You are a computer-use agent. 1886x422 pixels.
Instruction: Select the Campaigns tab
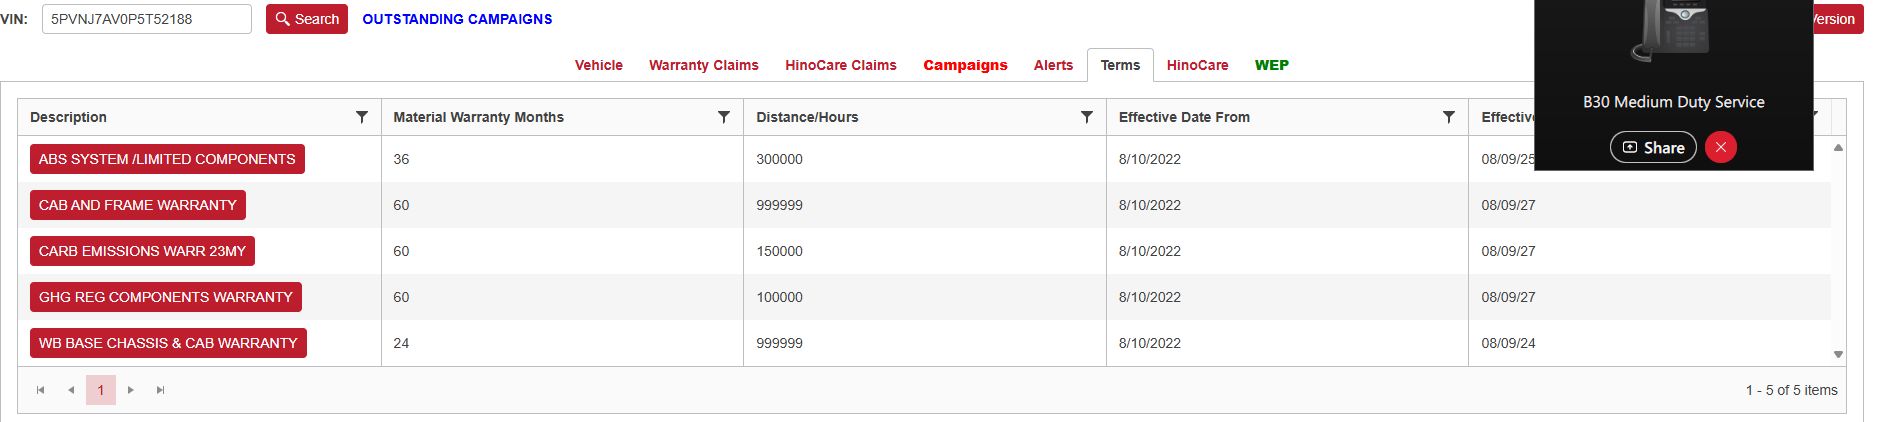tap(965, 65)
